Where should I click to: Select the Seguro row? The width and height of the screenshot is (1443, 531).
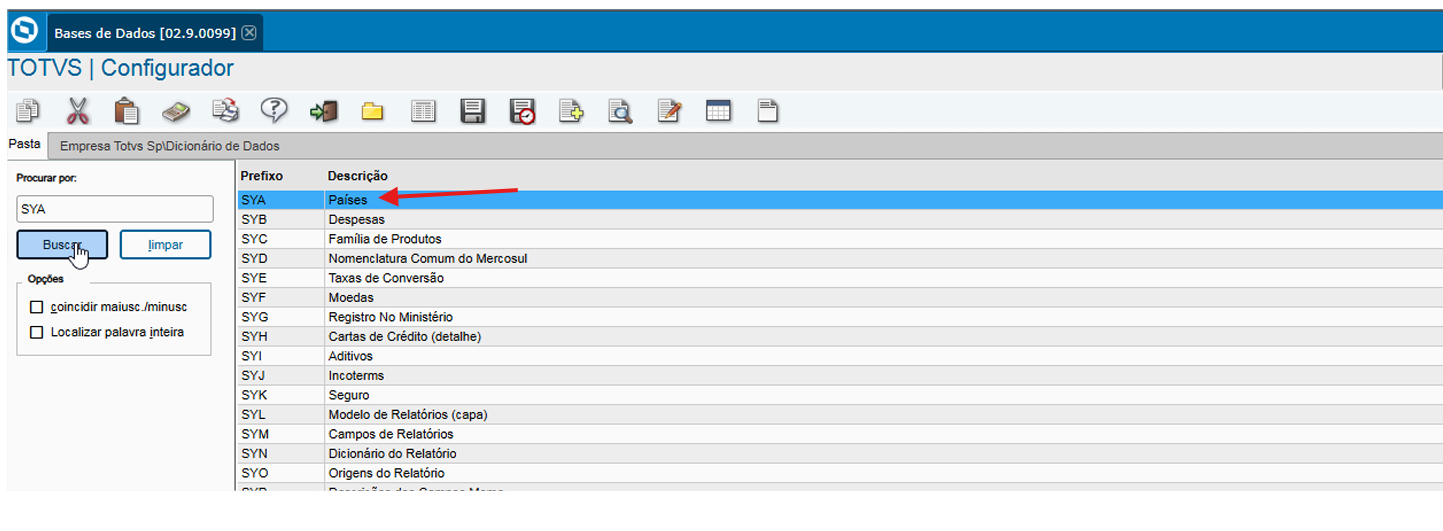pos(840,395)
